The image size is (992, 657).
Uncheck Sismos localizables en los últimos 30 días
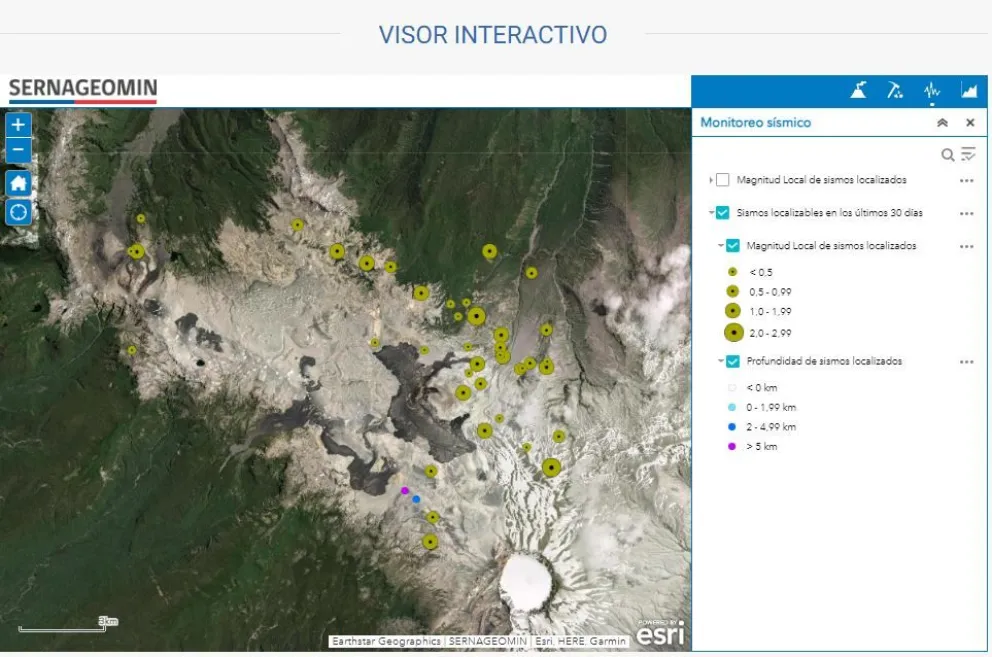point(723,213)
